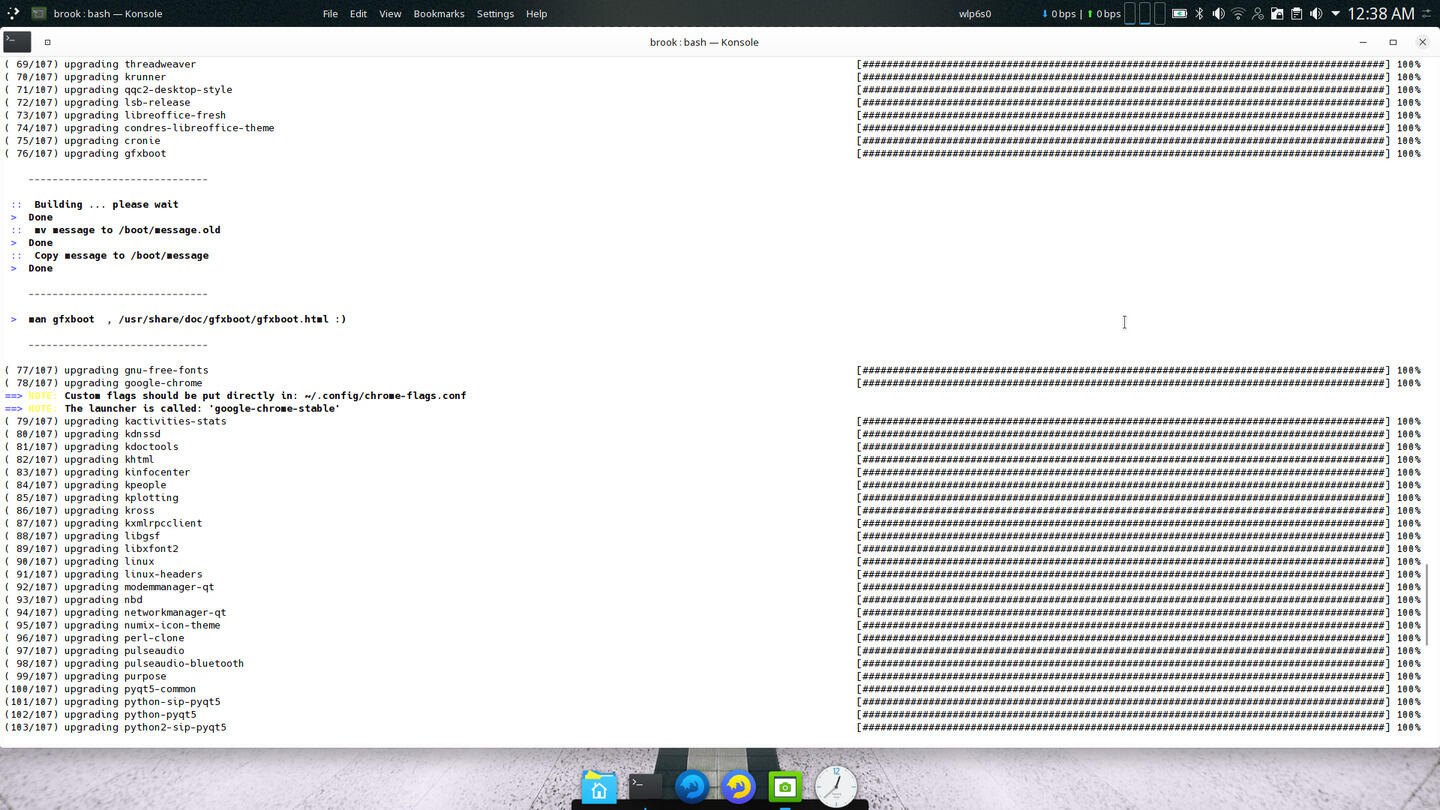Viewport: 1440px width, 810px height.
Task: Open the clipboard tray icon
Action: coord(1296,14)
